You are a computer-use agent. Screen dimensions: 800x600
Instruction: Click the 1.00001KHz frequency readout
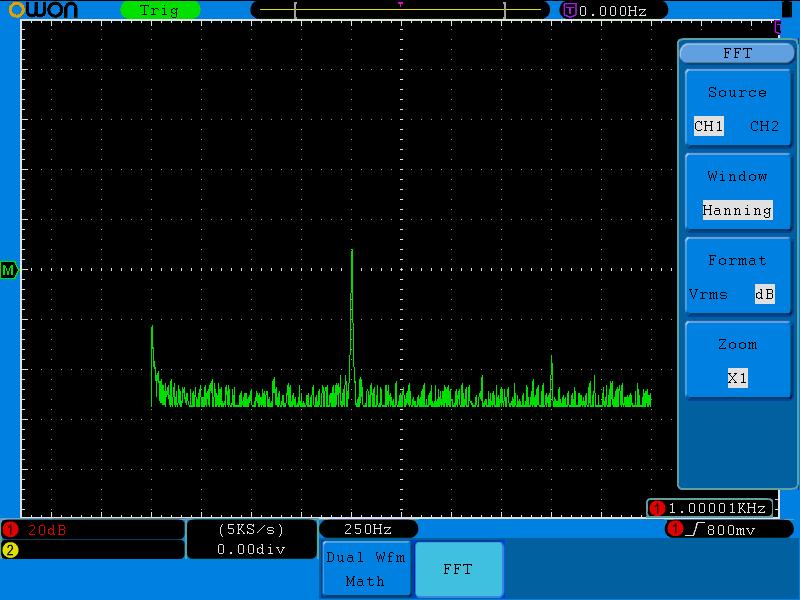(717, 508)
